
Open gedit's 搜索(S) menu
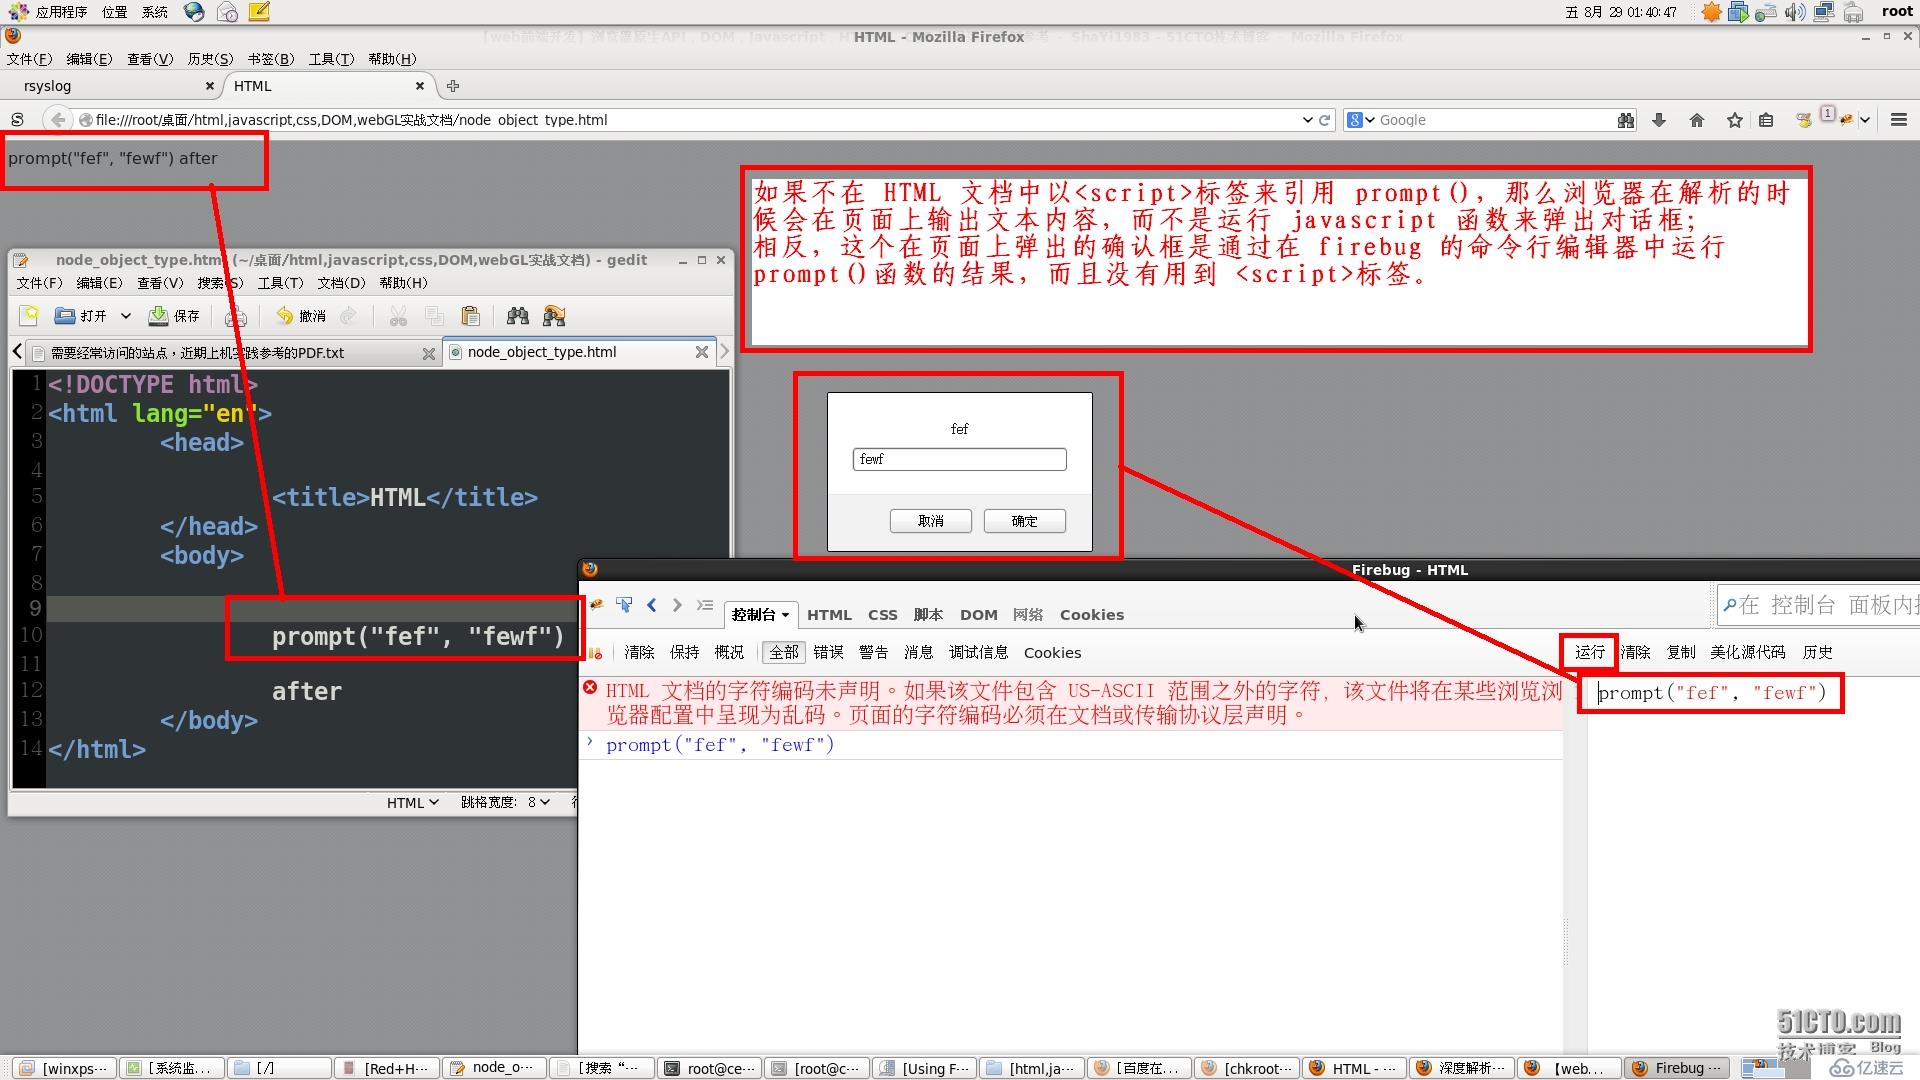(220, 283)
